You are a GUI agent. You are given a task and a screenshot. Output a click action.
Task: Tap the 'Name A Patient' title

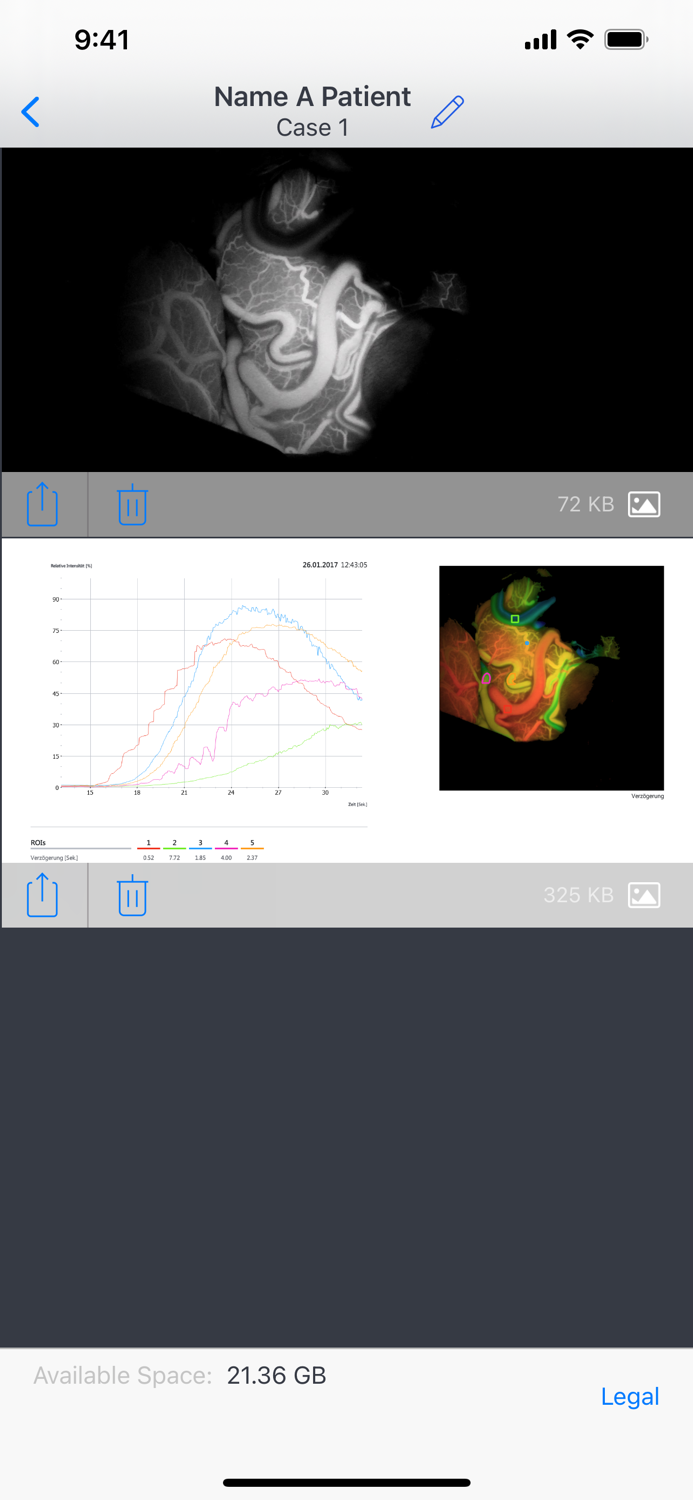[312, 96]
